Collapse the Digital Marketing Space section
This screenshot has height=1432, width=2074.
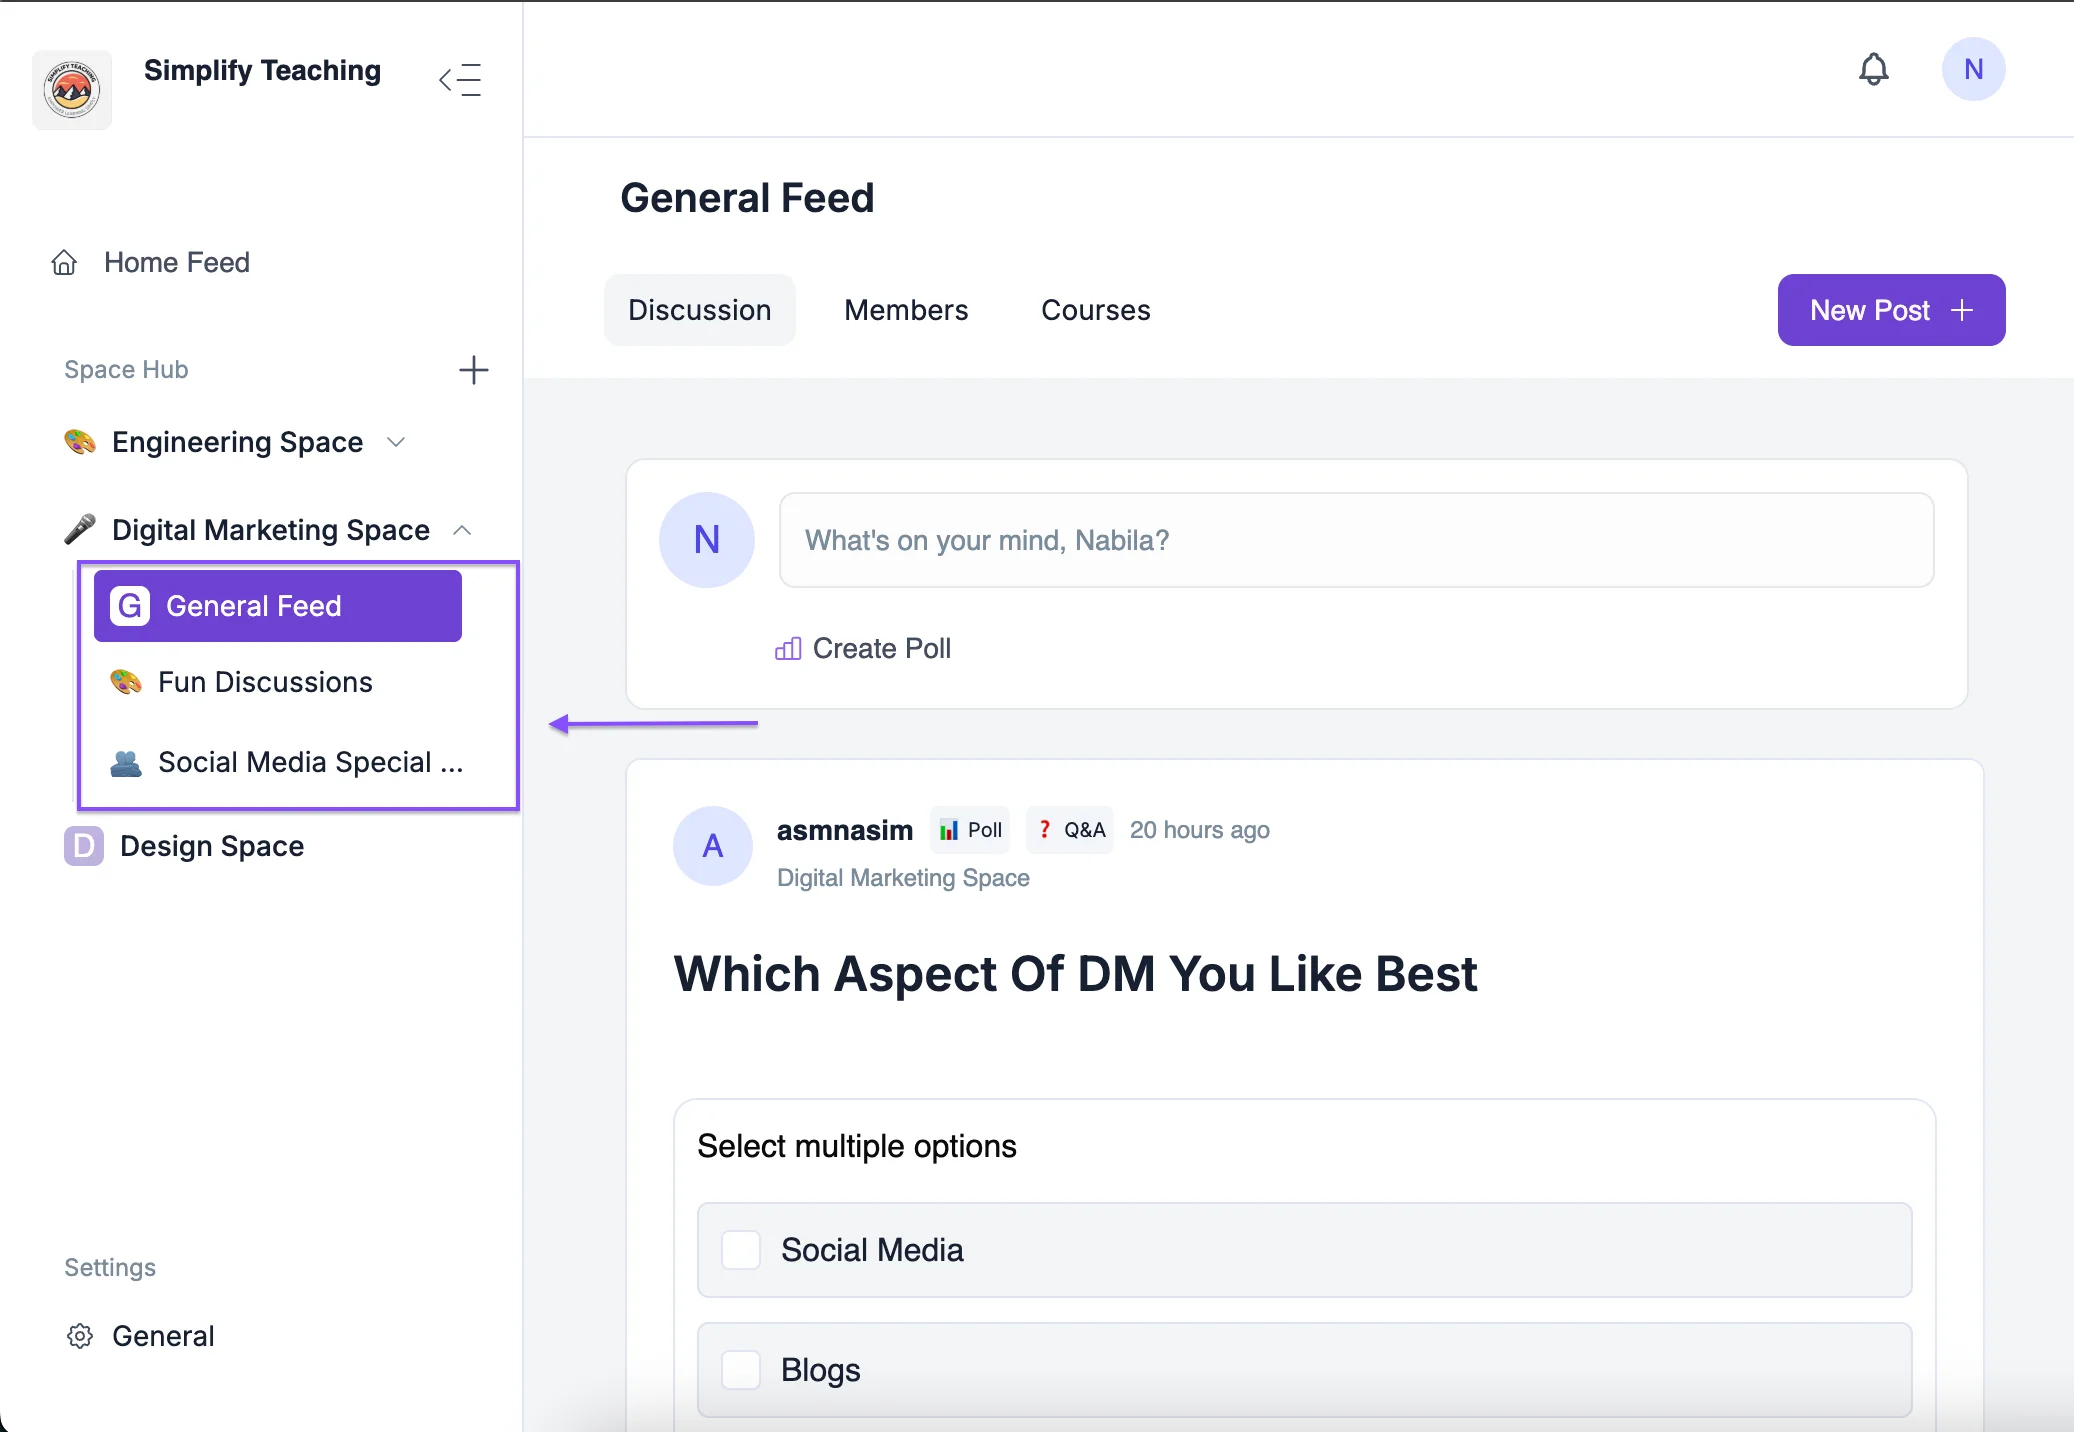tap(462, 530)
